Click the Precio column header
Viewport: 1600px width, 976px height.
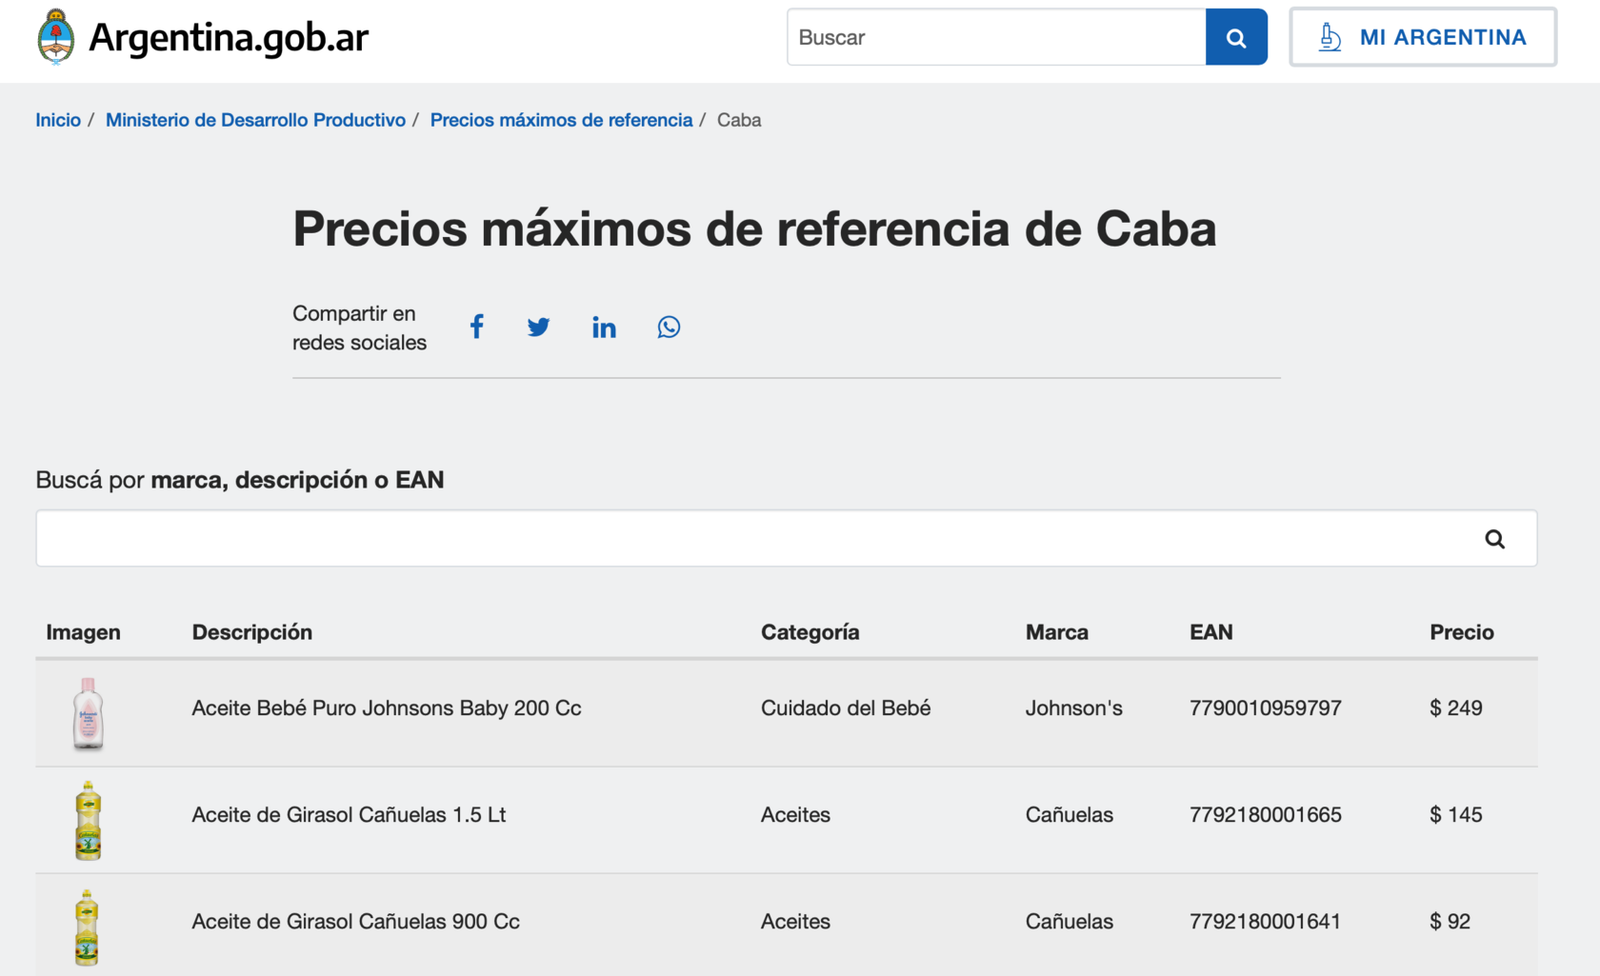tap(1462, 632)
